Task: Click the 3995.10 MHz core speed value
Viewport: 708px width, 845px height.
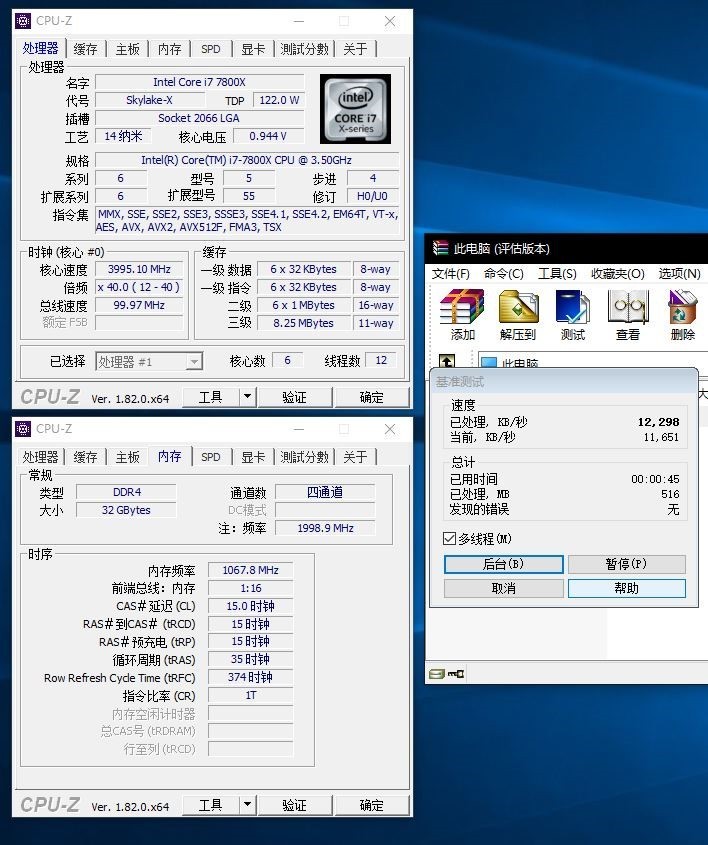Action: tap(139, 269)
